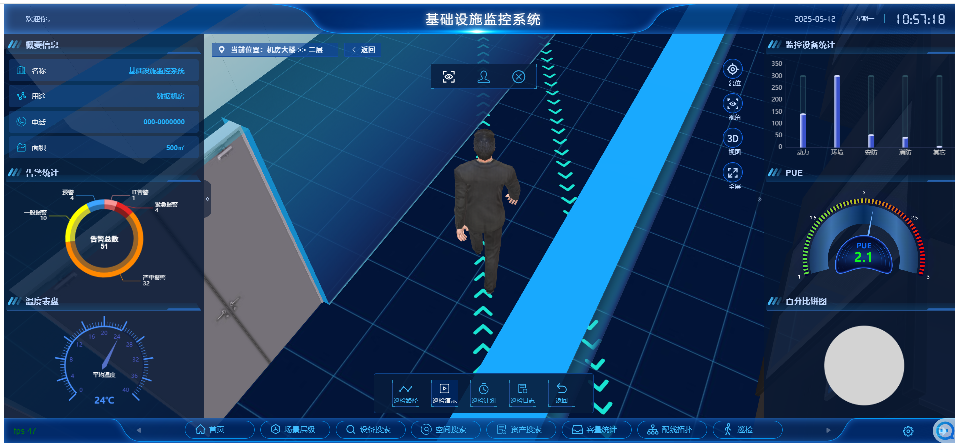Screen dimensions: 955x443
Task: Click the alarm donut chart total count center
Action: 104,242
